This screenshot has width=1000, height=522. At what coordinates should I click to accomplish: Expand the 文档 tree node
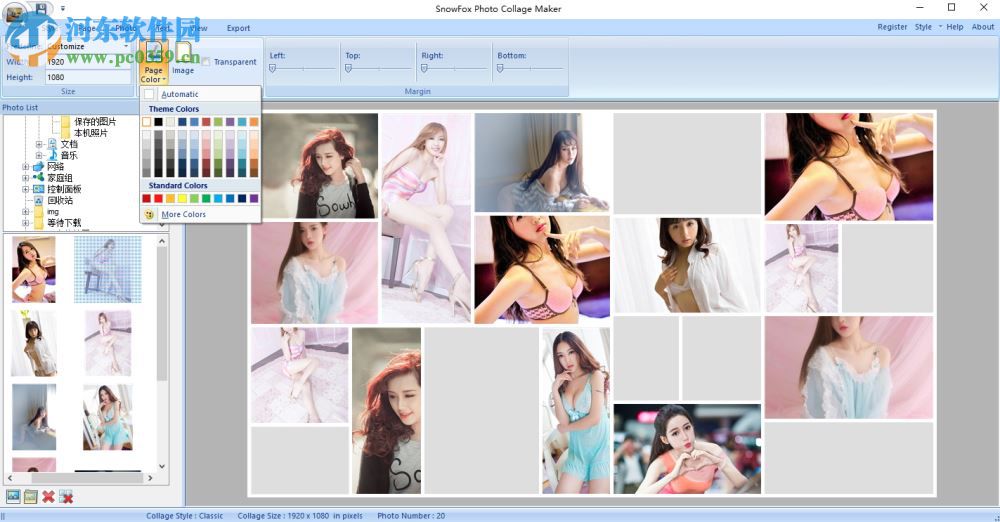click(39, 144)
